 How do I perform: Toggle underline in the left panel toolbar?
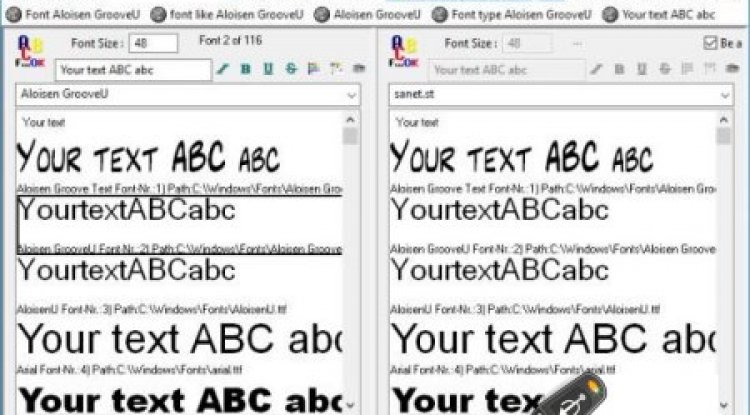coord(268,69)
